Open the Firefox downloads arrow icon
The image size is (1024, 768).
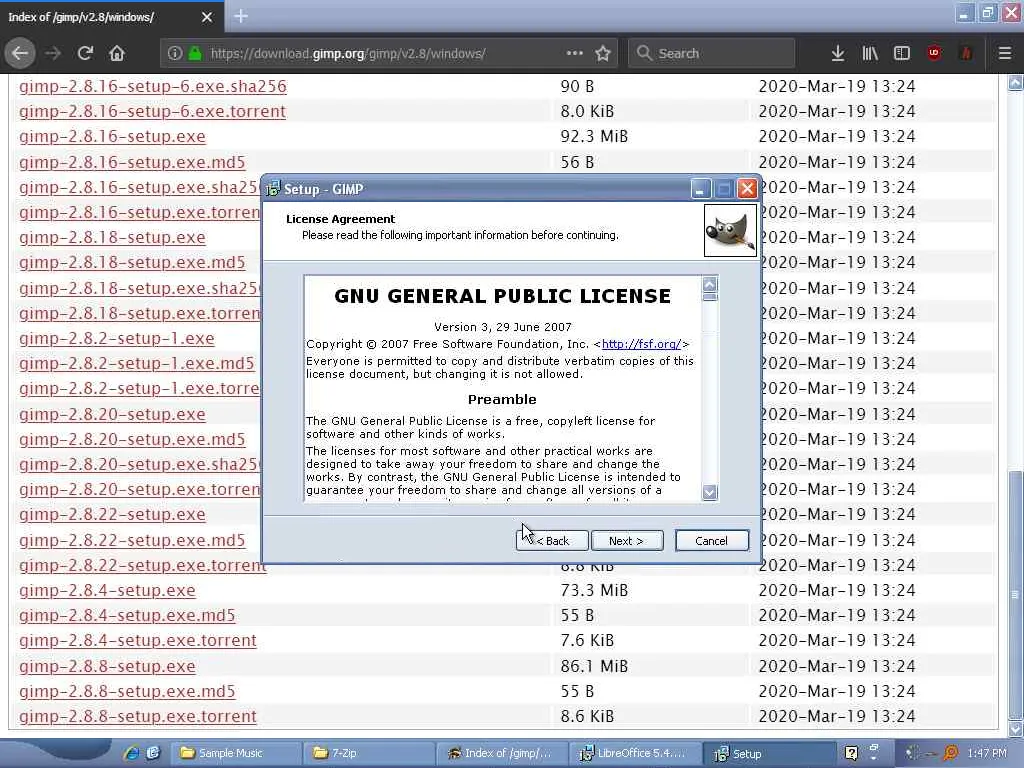click(x=838, y=54)
